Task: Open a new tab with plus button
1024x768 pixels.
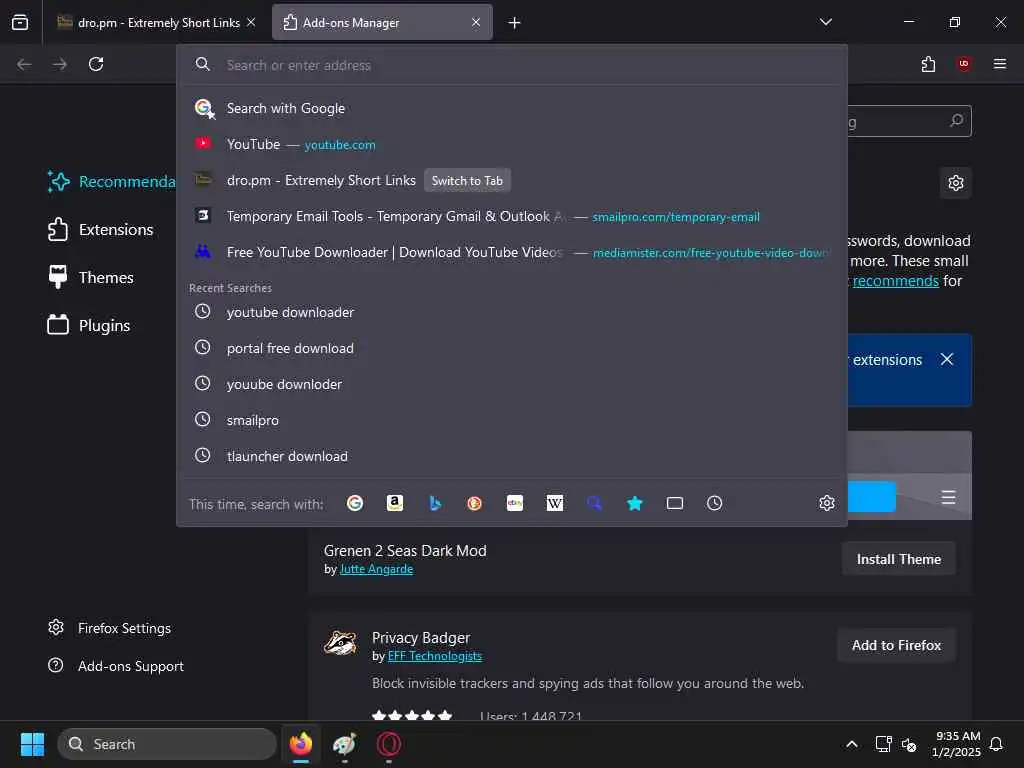Action: pyautogui.click(x=515, y=23)
